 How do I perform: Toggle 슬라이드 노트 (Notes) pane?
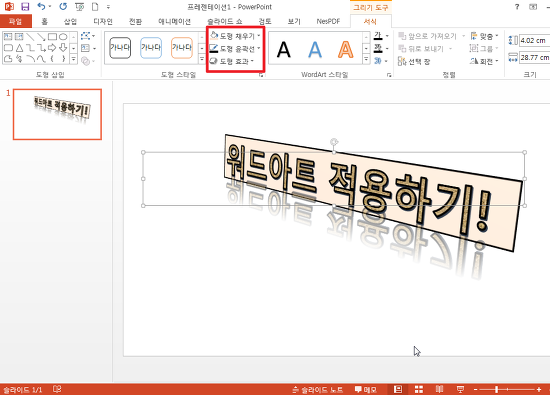(x=317, y=389)
